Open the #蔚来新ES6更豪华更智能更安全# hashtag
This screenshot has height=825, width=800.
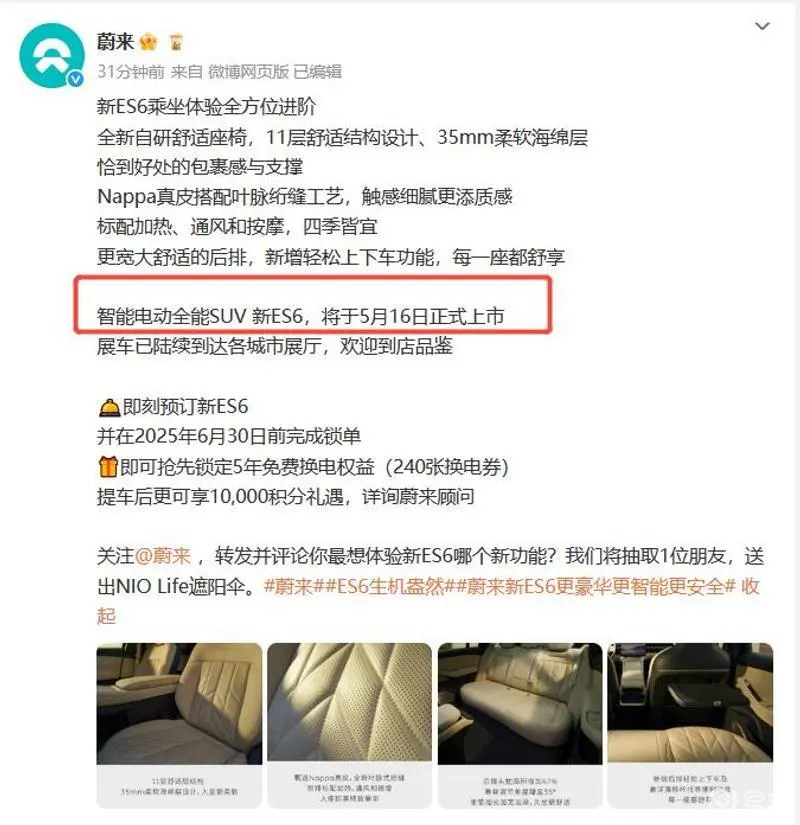point(594,586)
